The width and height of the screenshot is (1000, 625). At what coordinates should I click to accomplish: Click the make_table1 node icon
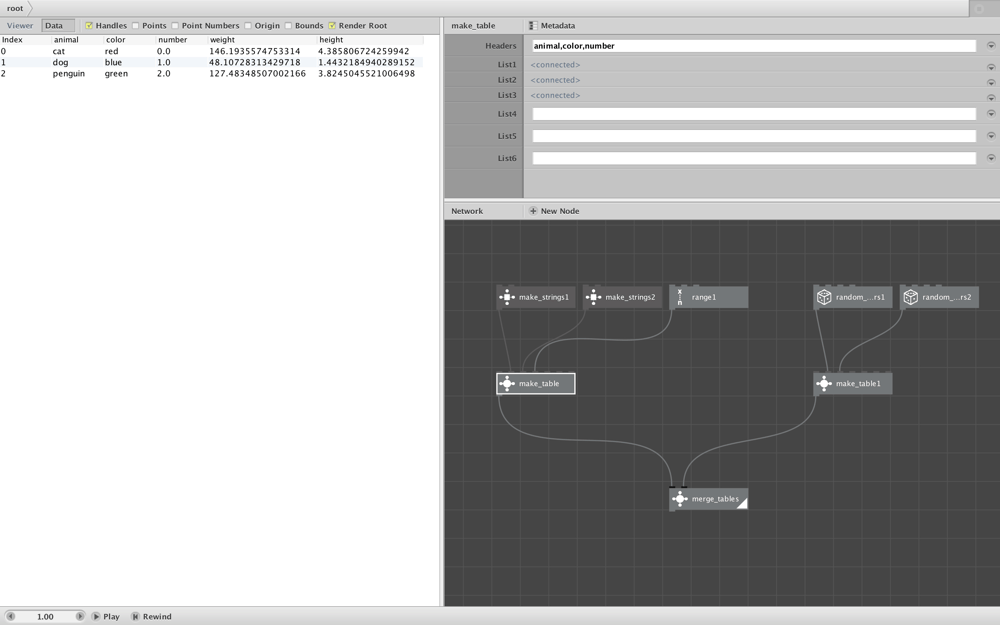824,383
